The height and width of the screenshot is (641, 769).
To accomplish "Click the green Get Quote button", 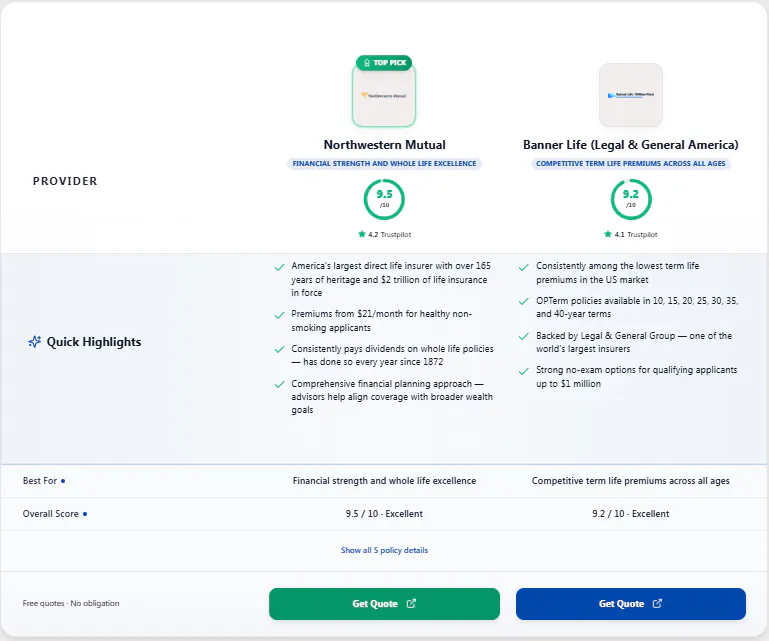I will pos(384,604).
